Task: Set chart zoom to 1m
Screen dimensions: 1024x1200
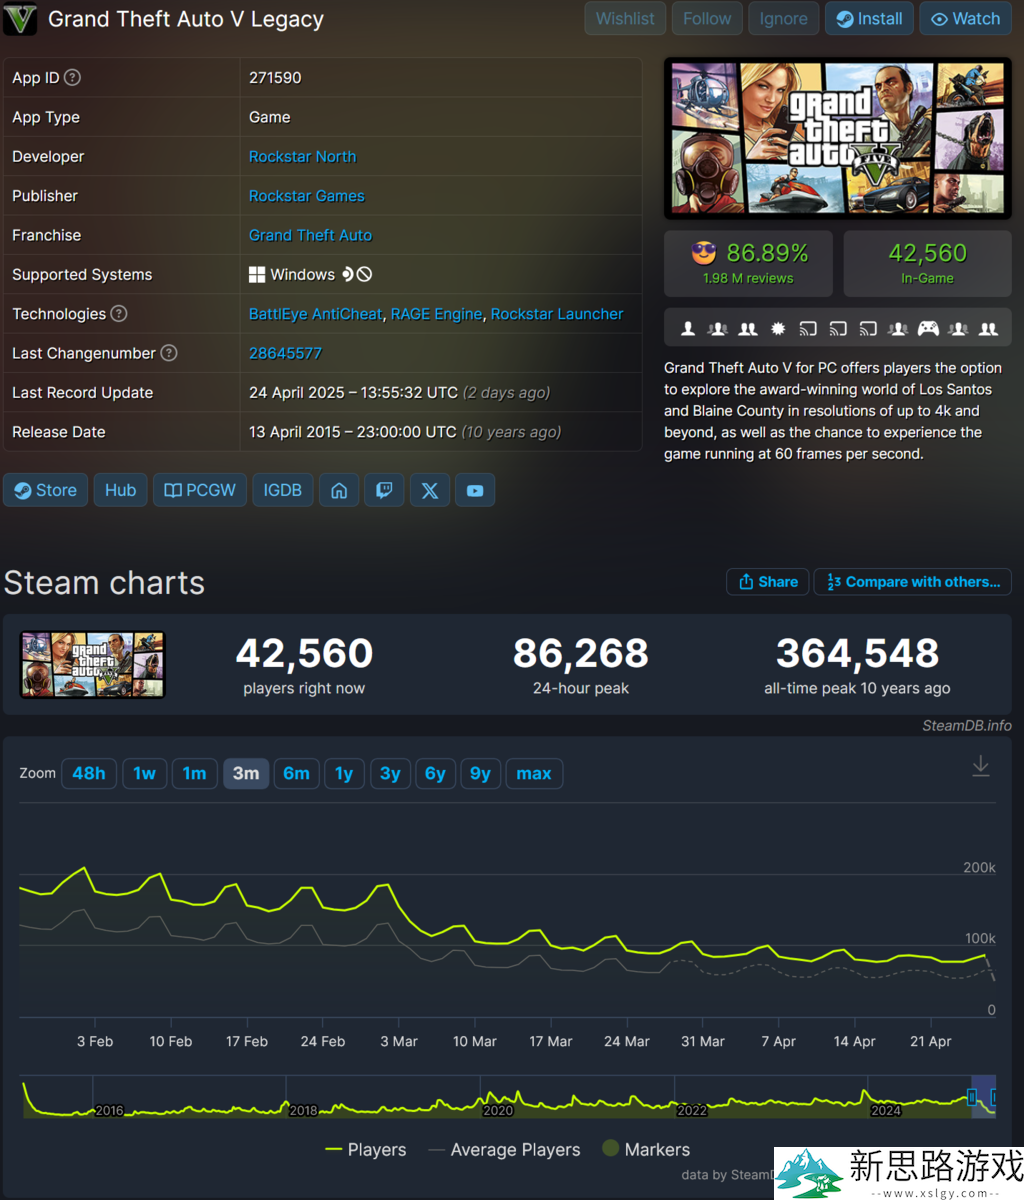Action: [x=194, y=773]
